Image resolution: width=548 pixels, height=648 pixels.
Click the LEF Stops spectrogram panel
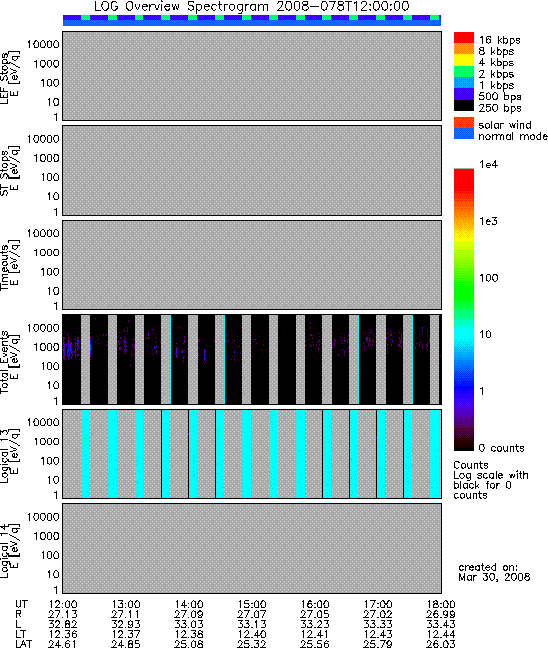click(x=252, y=76)
